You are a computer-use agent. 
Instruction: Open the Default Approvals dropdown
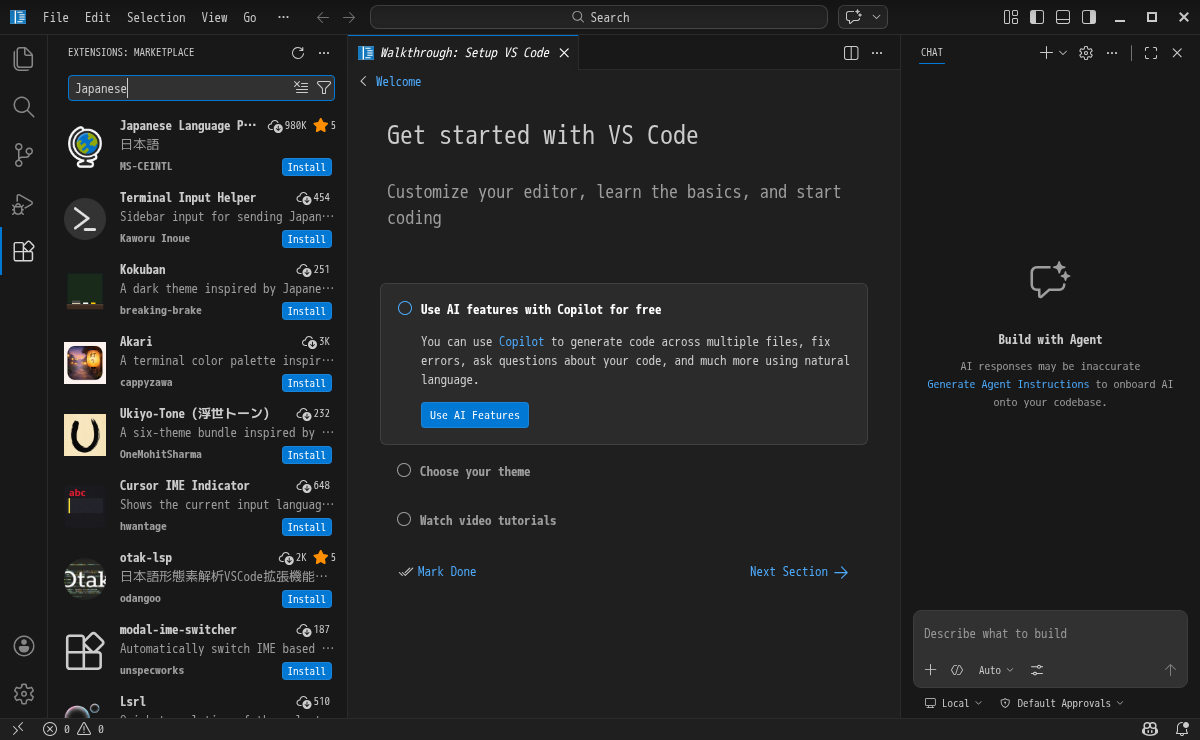pos(1061,703)
